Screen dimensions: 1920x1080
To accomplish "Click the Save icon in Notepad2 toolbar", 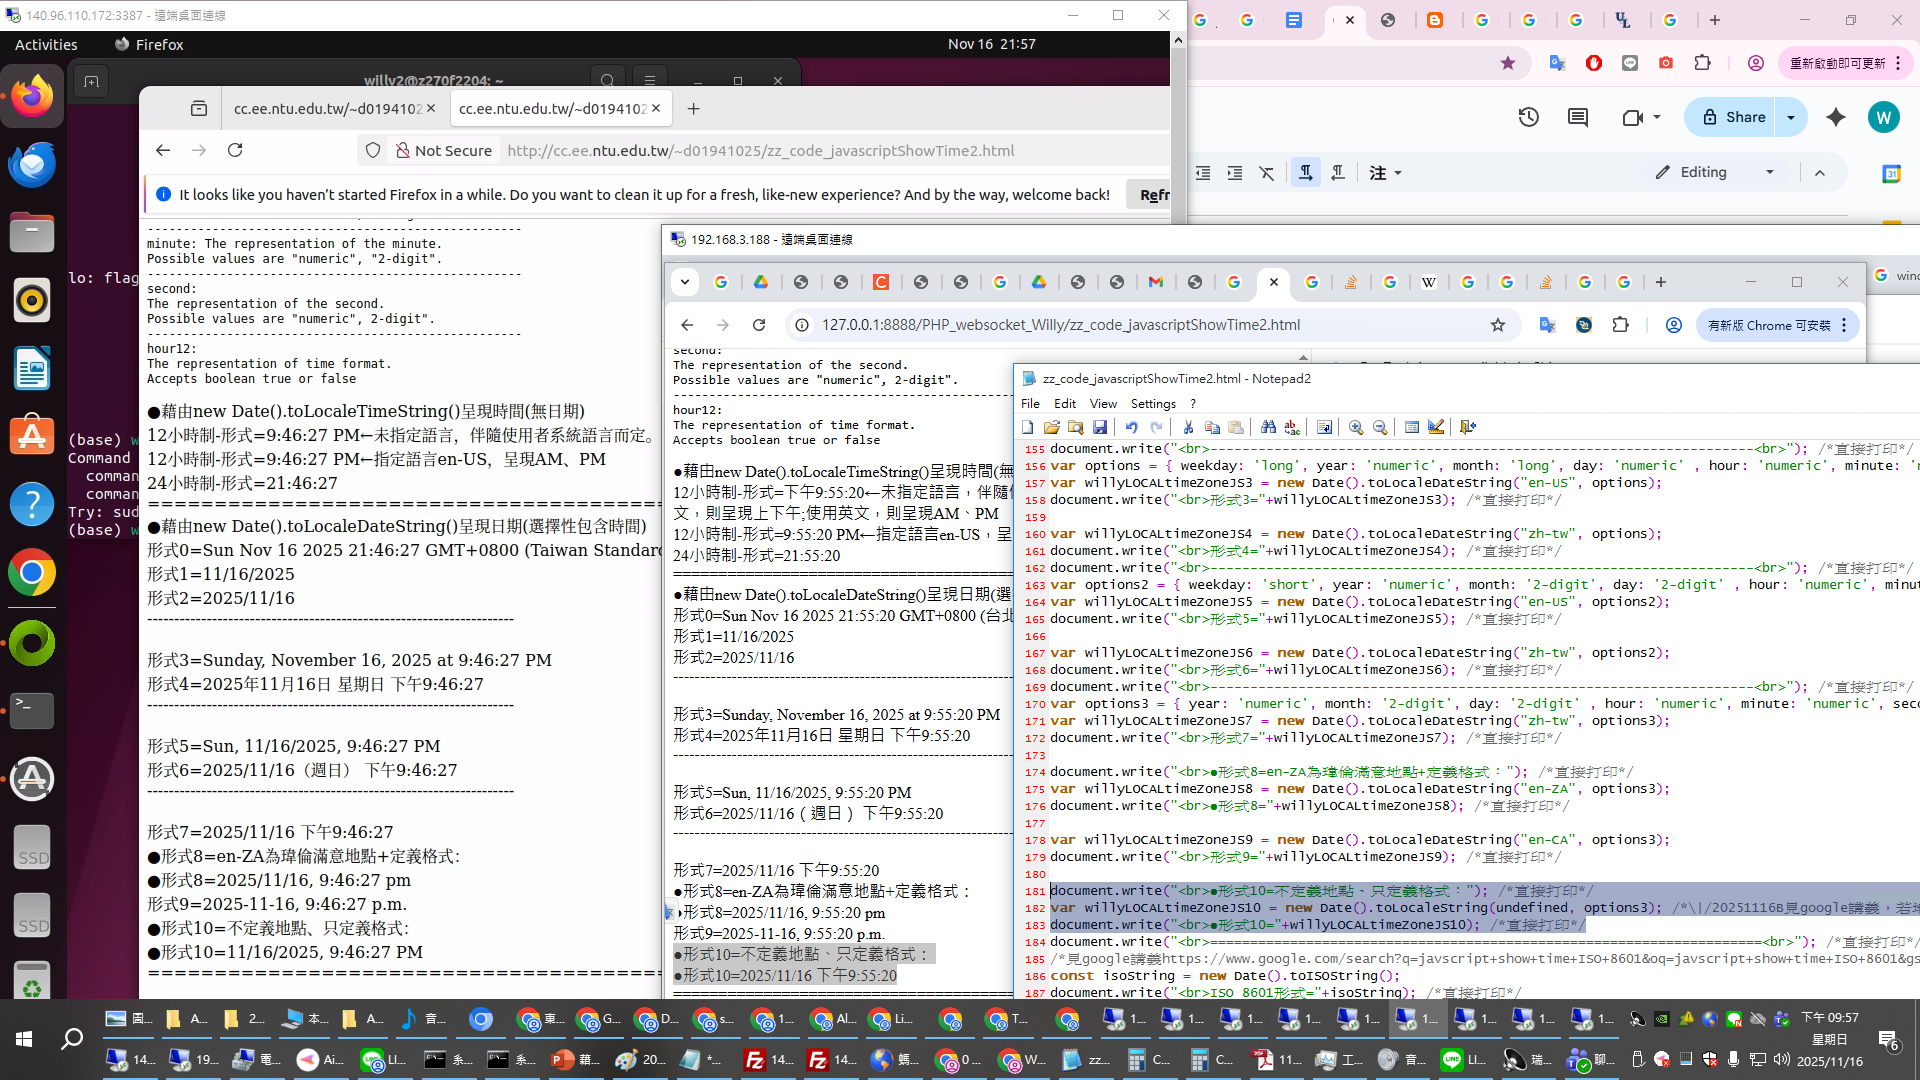I will pyautogui.click(x=1100, y=427).
